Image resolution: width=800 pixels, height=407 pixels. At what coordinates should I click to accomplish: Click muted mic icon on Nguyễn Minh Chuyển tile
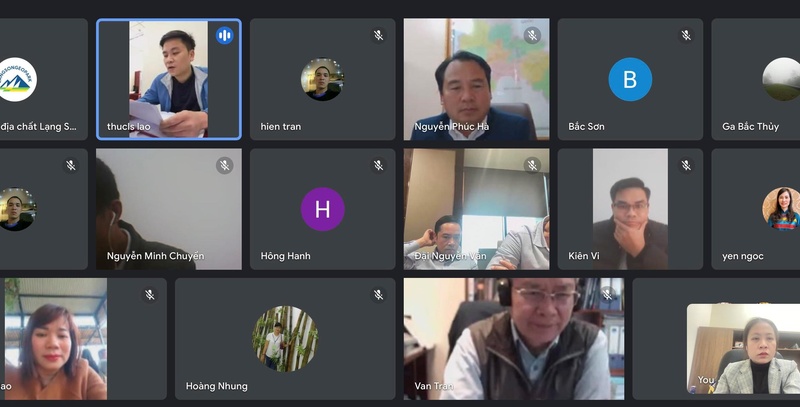[224, 165]
